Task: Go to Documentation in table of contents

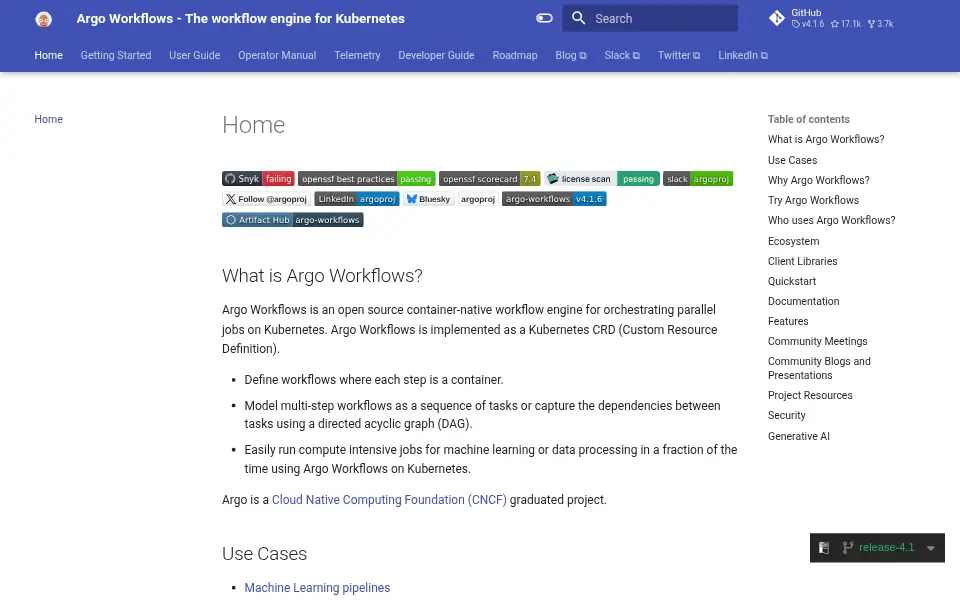Action: pyautogui.click(x=803, y=301)
